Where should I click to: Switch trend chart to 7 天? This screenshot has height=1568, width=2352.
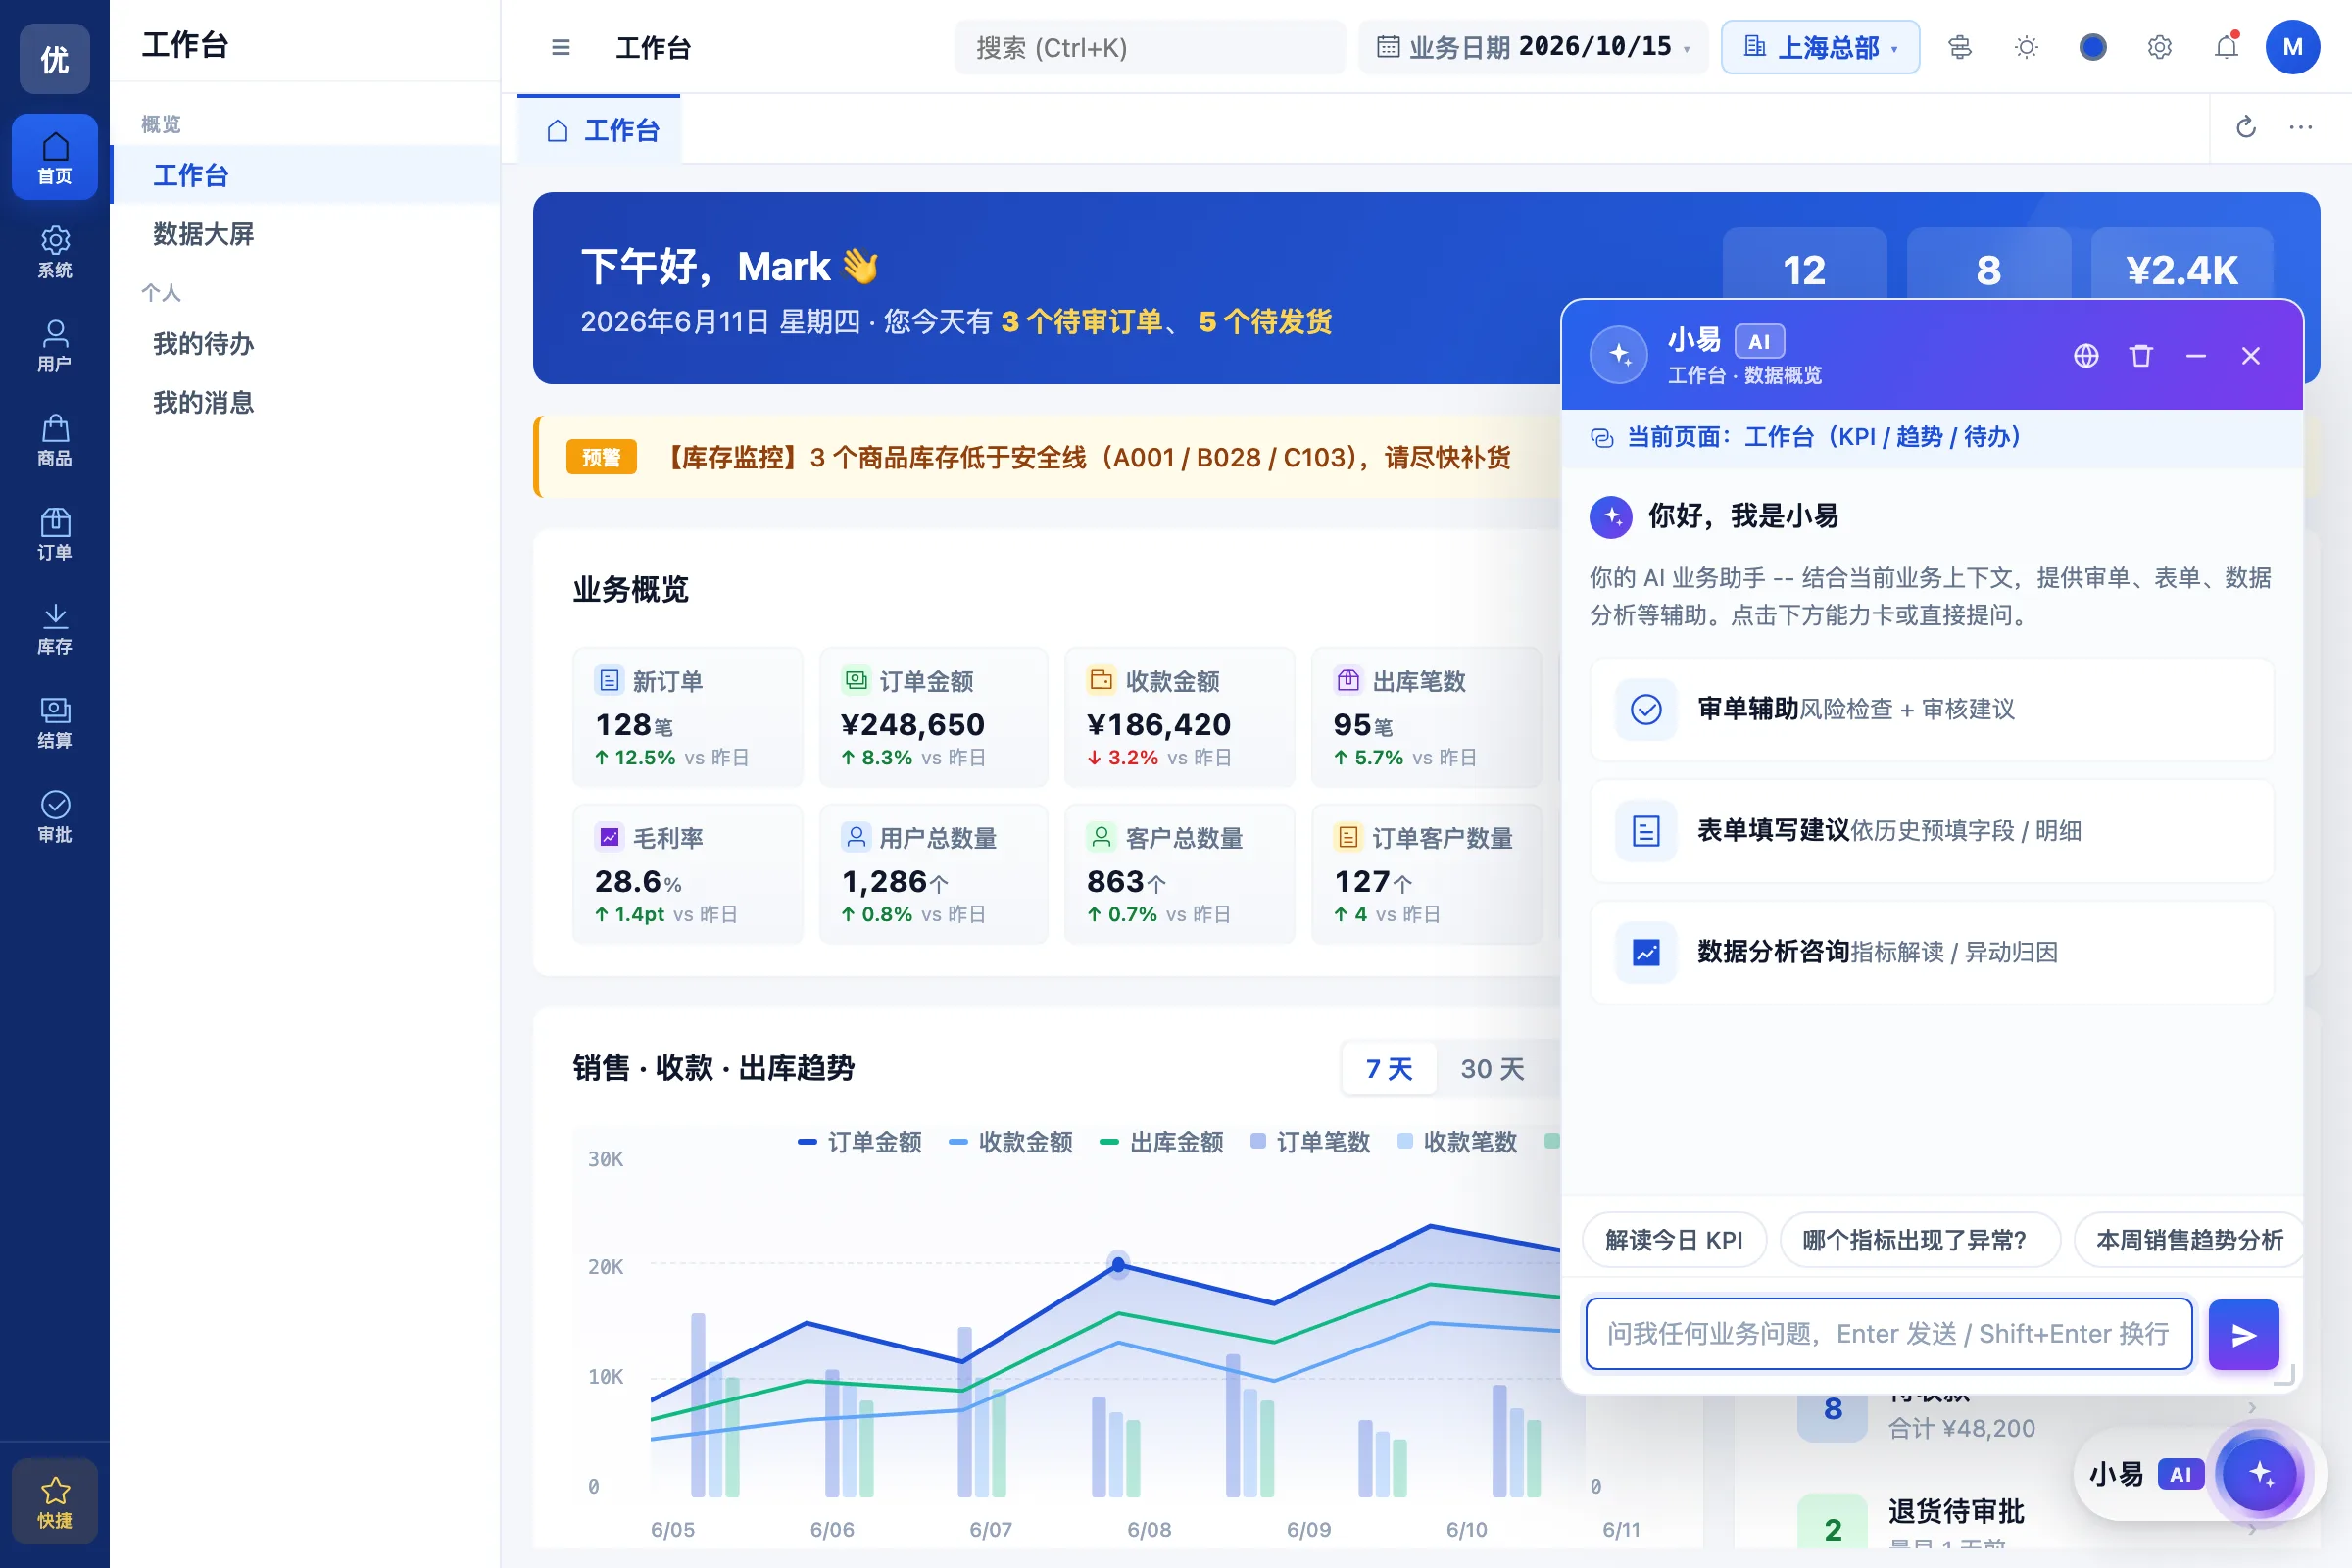tap(1389, 1069)
